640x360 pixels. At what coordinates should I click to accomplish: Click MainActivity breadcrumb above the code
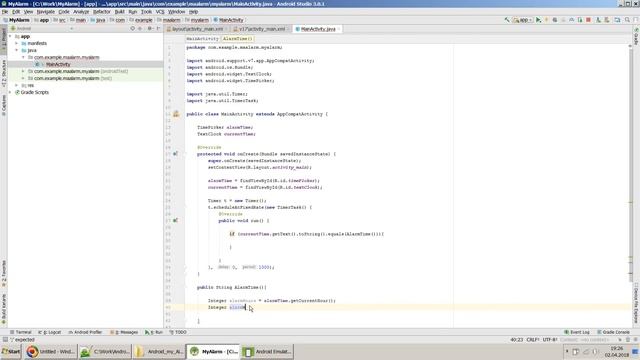(x=202, y=39)
